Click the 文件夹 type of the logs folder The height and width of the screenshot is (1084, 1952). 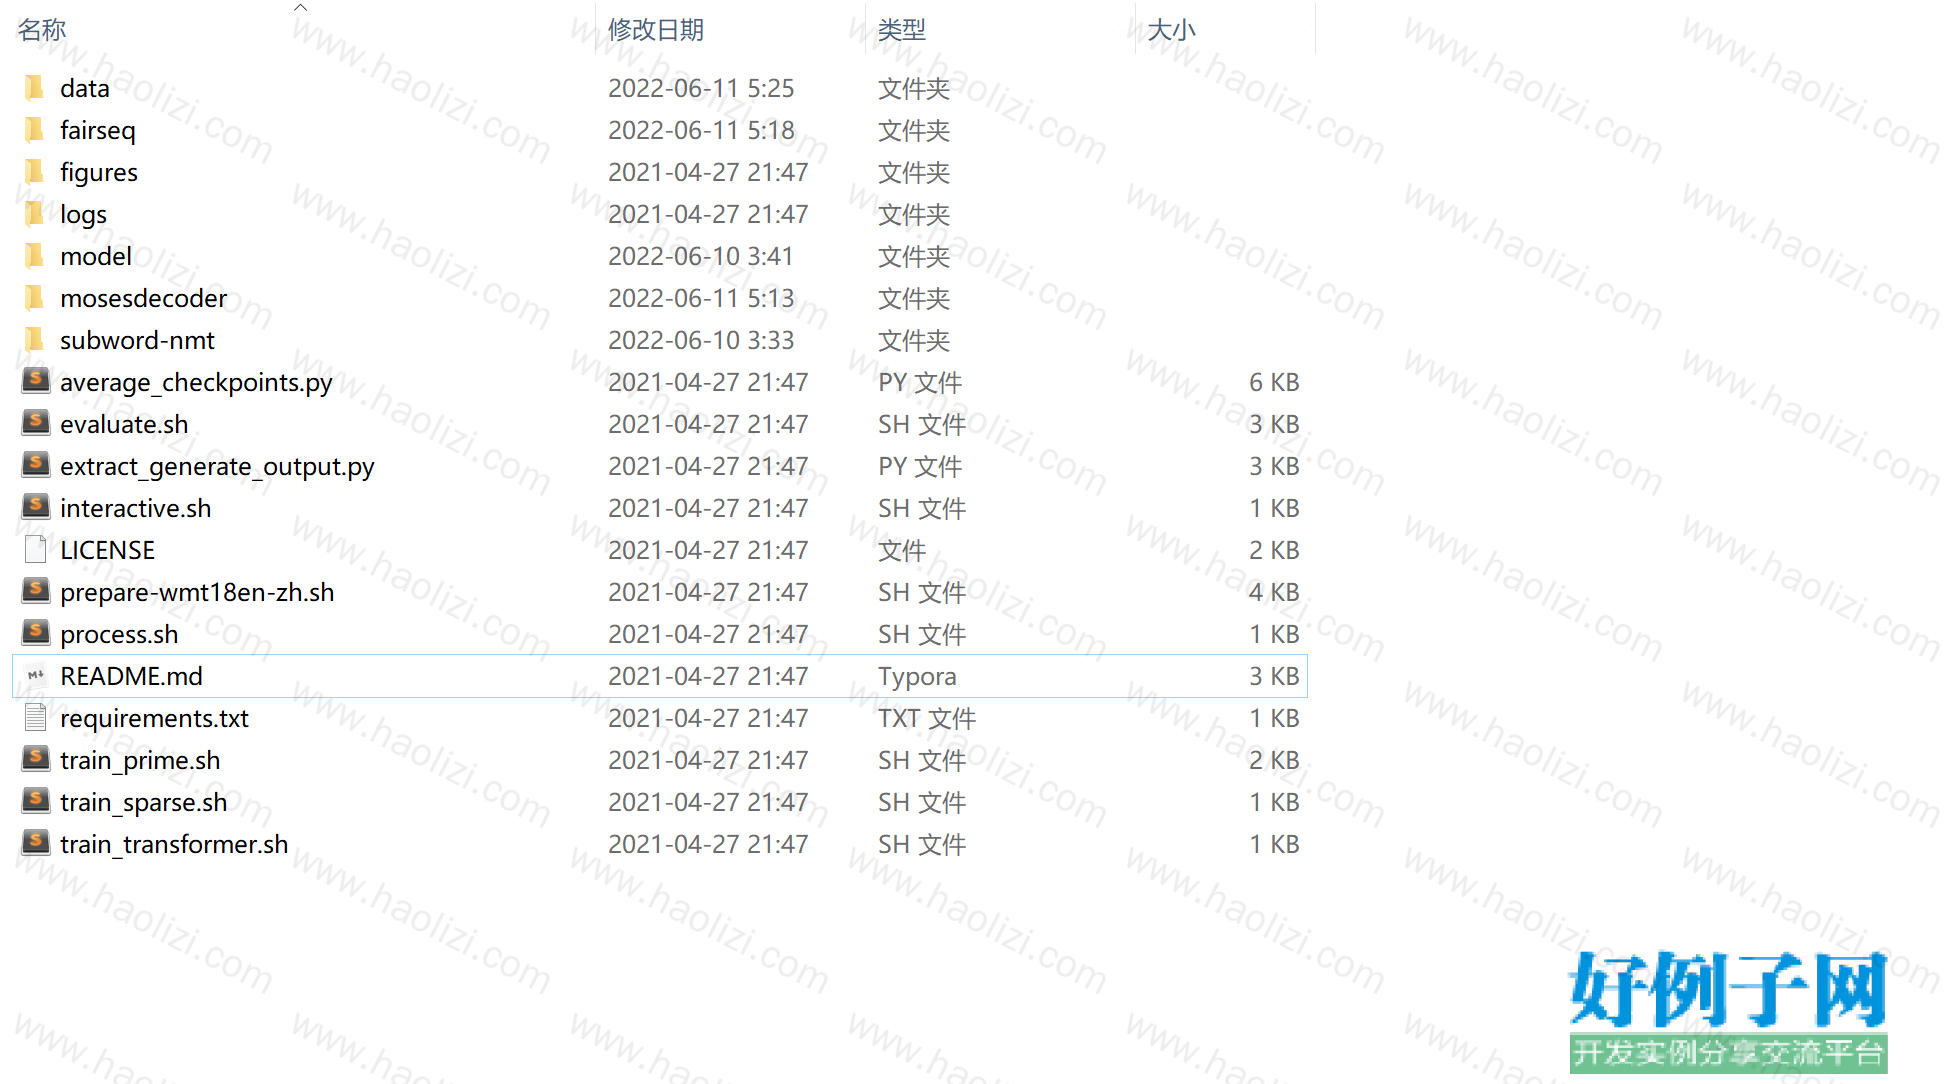point(914,215)
